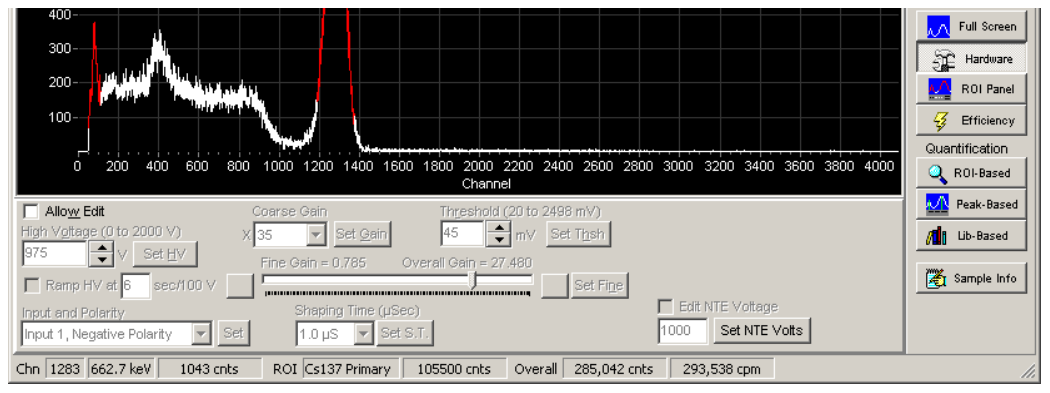Run Peak-Based quantification
The height and width of the screenshot is (393, 1050).
click(x=971, y=204)
